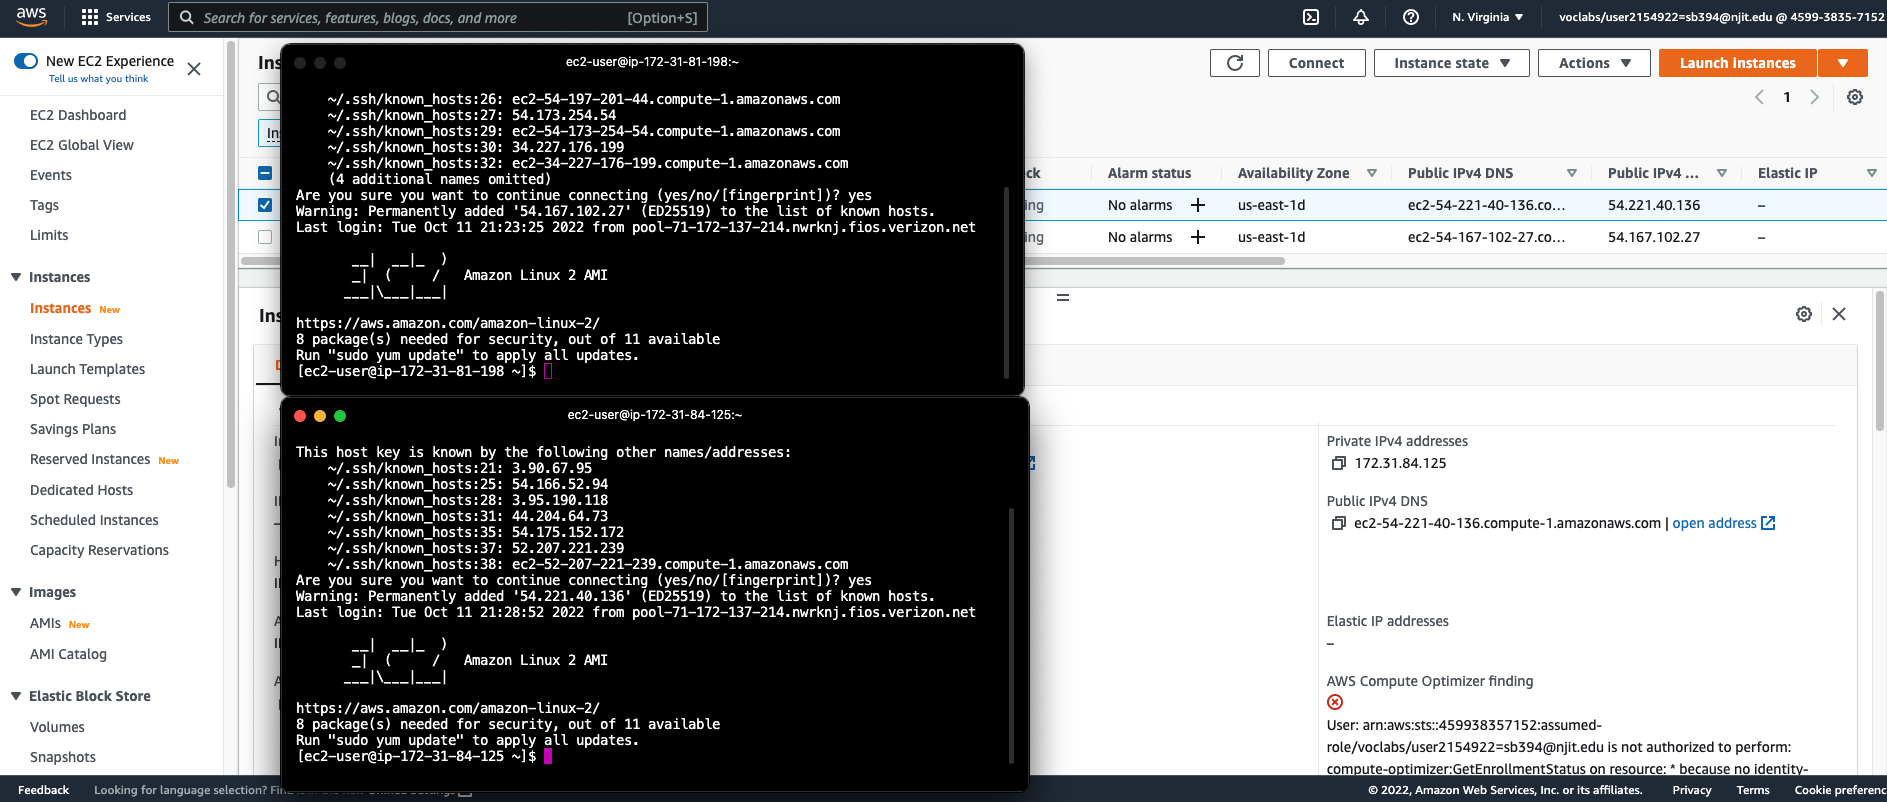Screen dimensions: 1887x802
Task: Click the right-side details panel scrollbar
Action: (1880, 360)
